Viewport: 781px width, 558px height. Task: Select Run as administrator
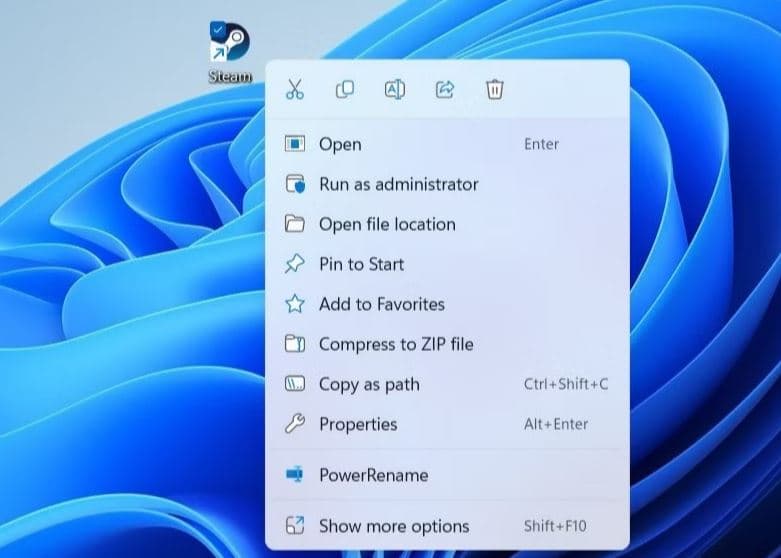pos(447,184)
